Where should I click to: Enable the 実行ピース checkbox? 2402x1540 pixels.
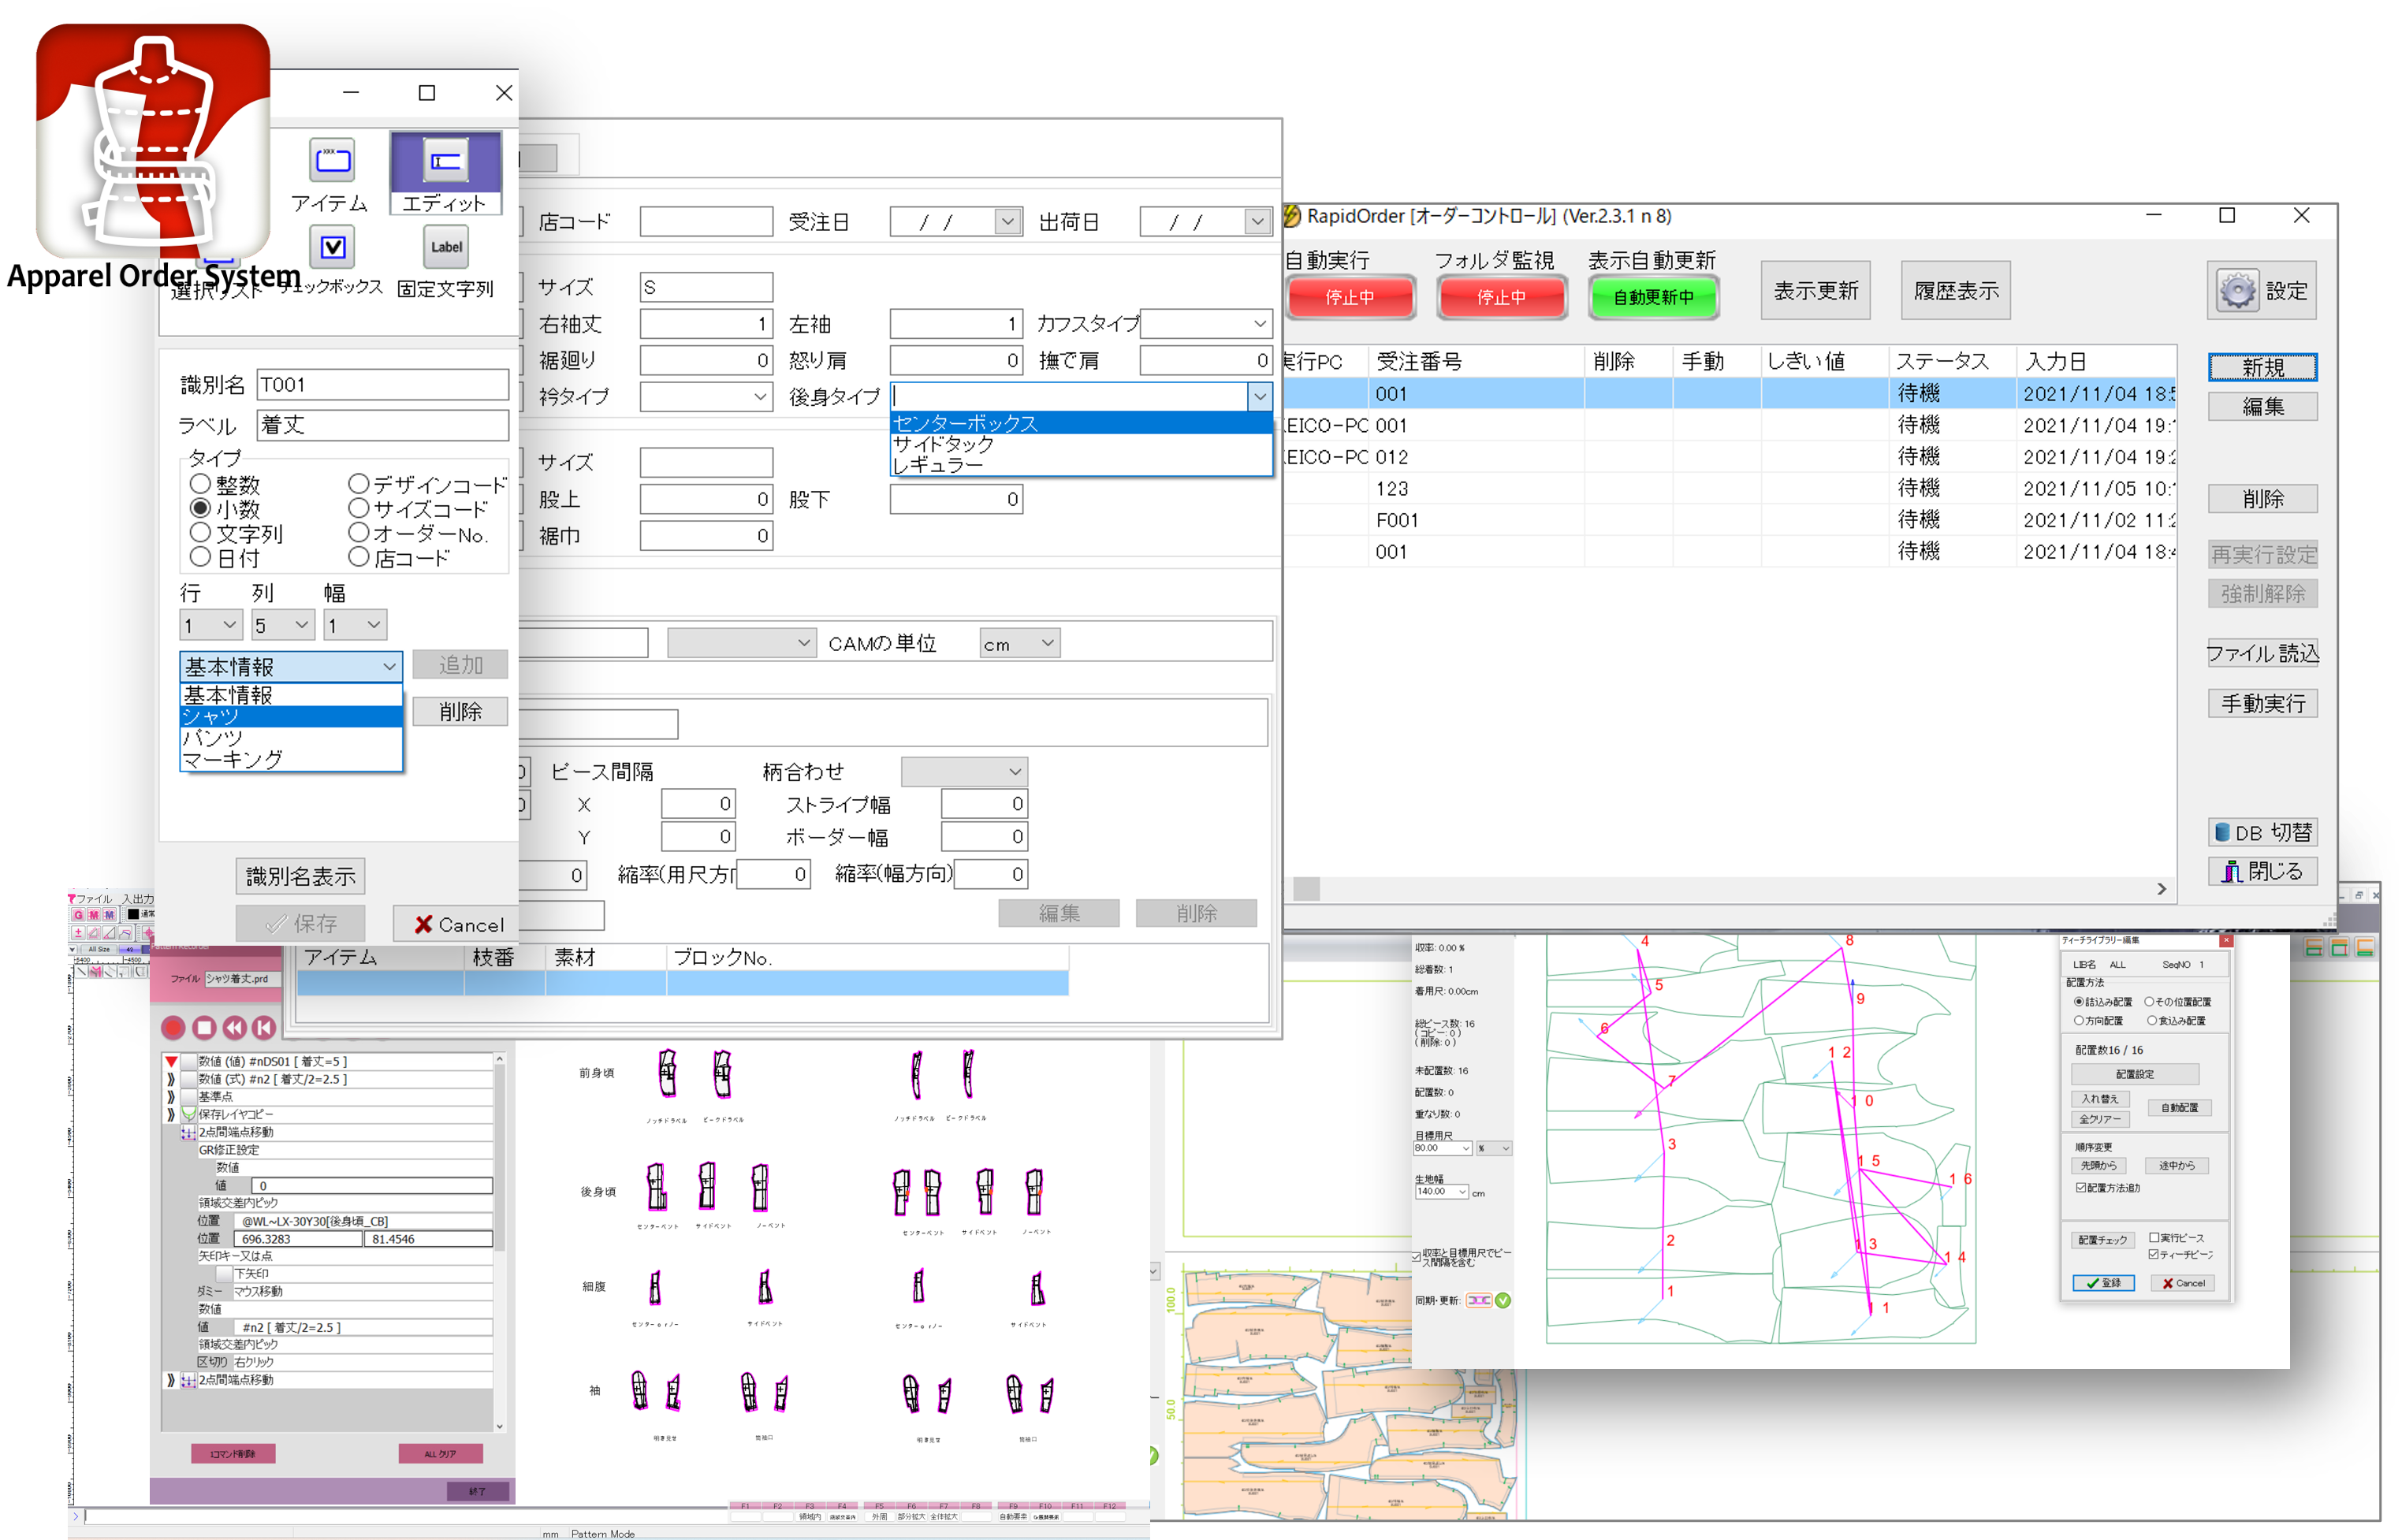pos(2154,1237)
